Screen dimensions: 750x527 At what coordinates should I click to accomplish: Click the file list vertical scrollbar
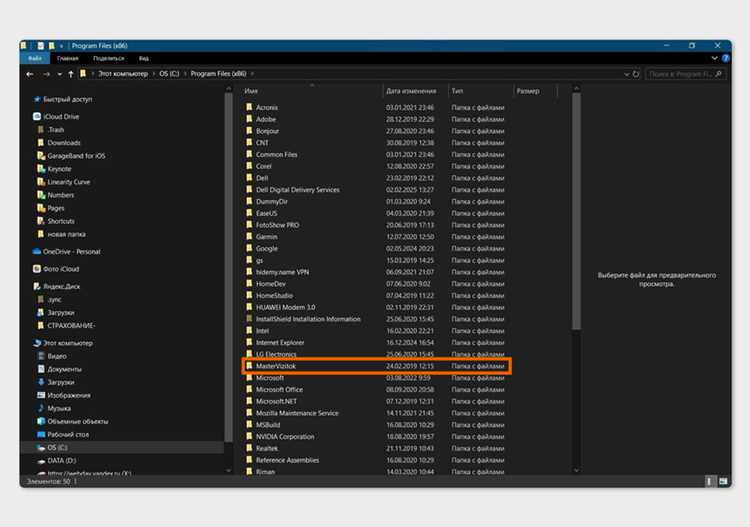576,210
